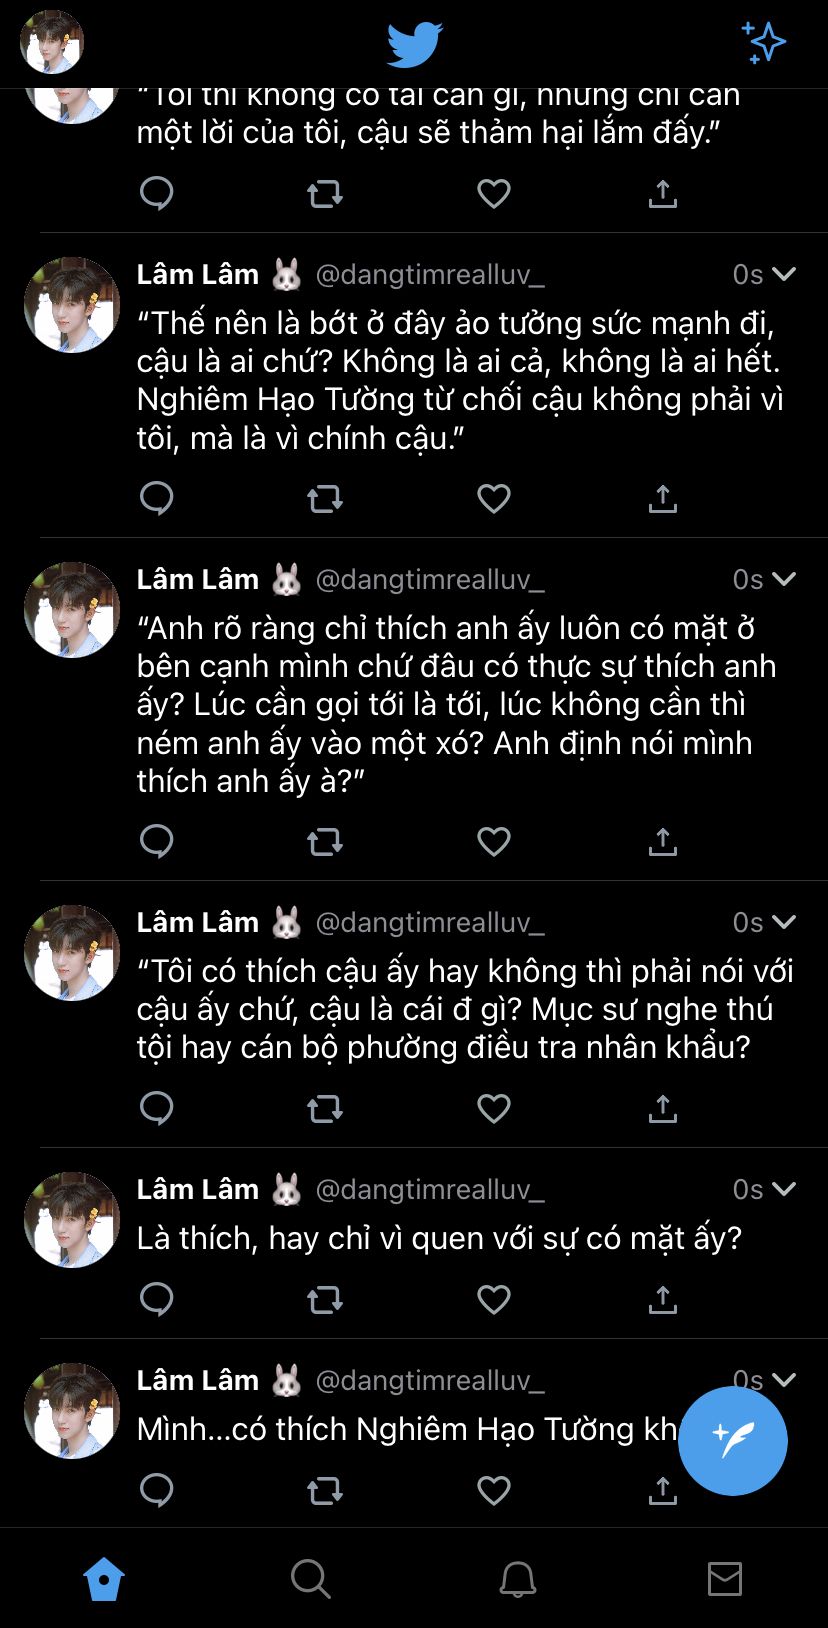Reply to the tweet starting "Thế nên là bớt"
Viewport: 828px width, 1628px height.
(x=157, y=498)
